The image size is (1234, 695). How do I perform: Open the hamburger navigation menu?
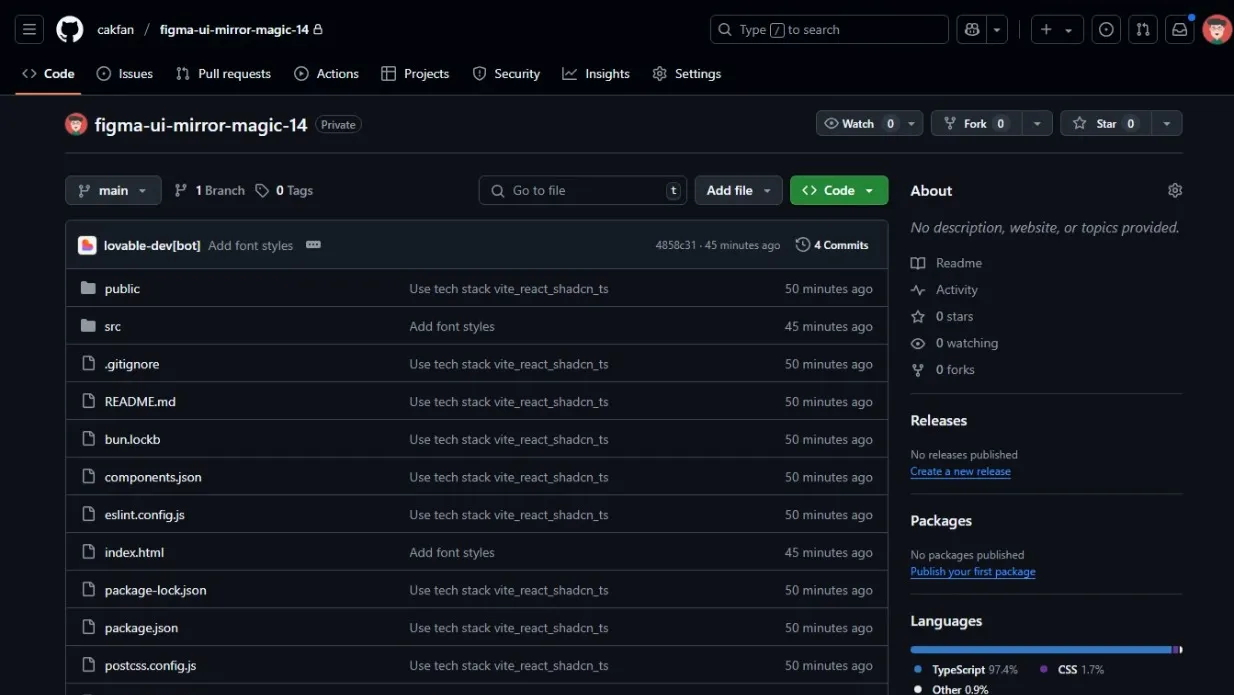point(29,30)
